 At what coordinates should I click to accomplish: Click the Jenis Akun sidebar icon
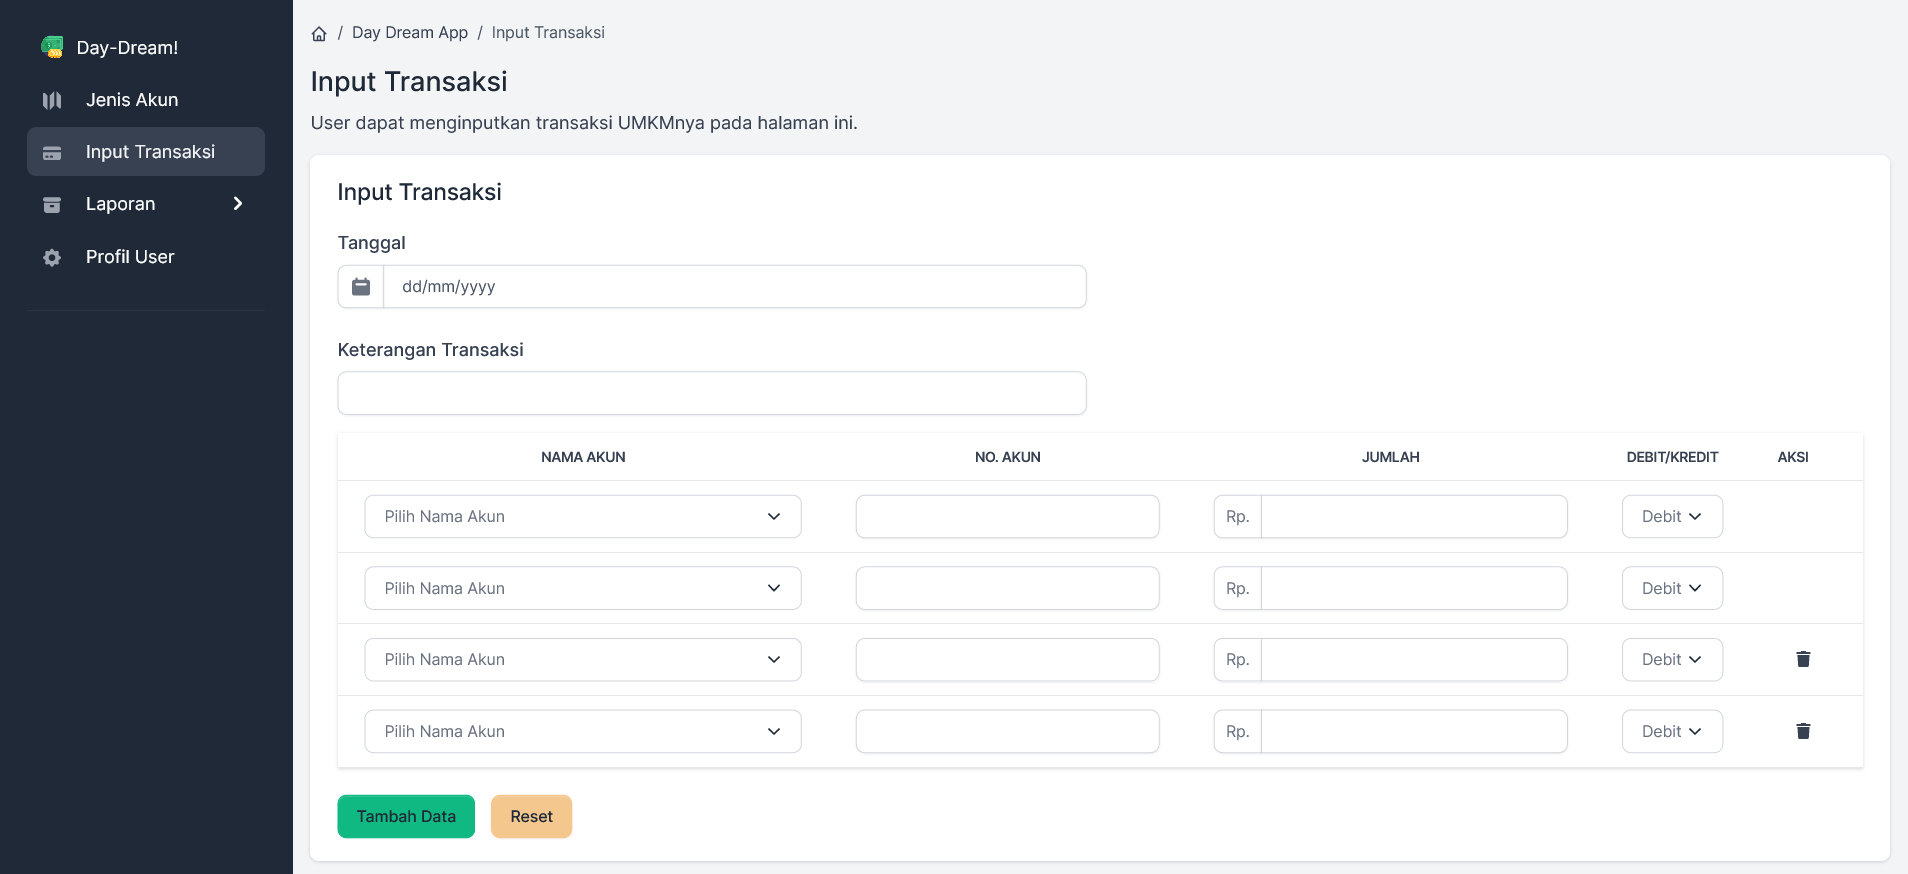click(52, 100)
